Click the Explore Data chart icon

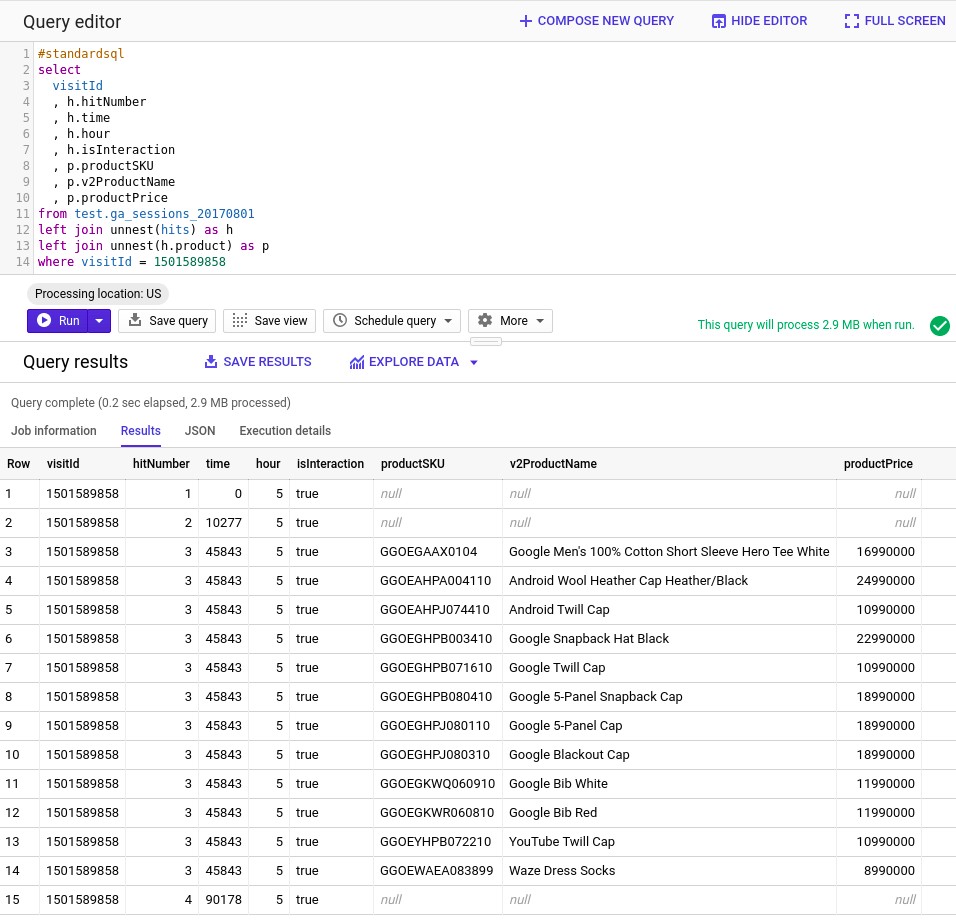(x=357, y=362)
